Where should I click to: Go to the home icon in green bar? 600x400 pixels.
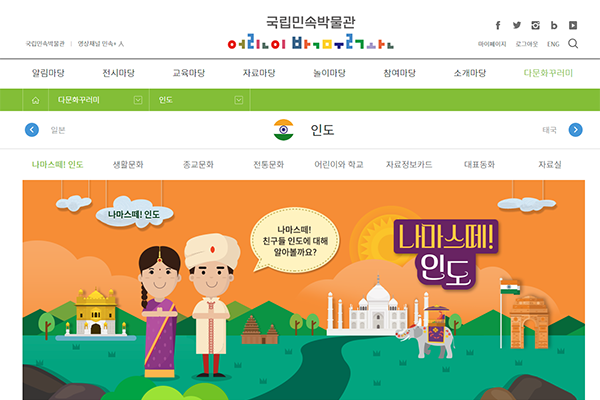click(36, 100)
